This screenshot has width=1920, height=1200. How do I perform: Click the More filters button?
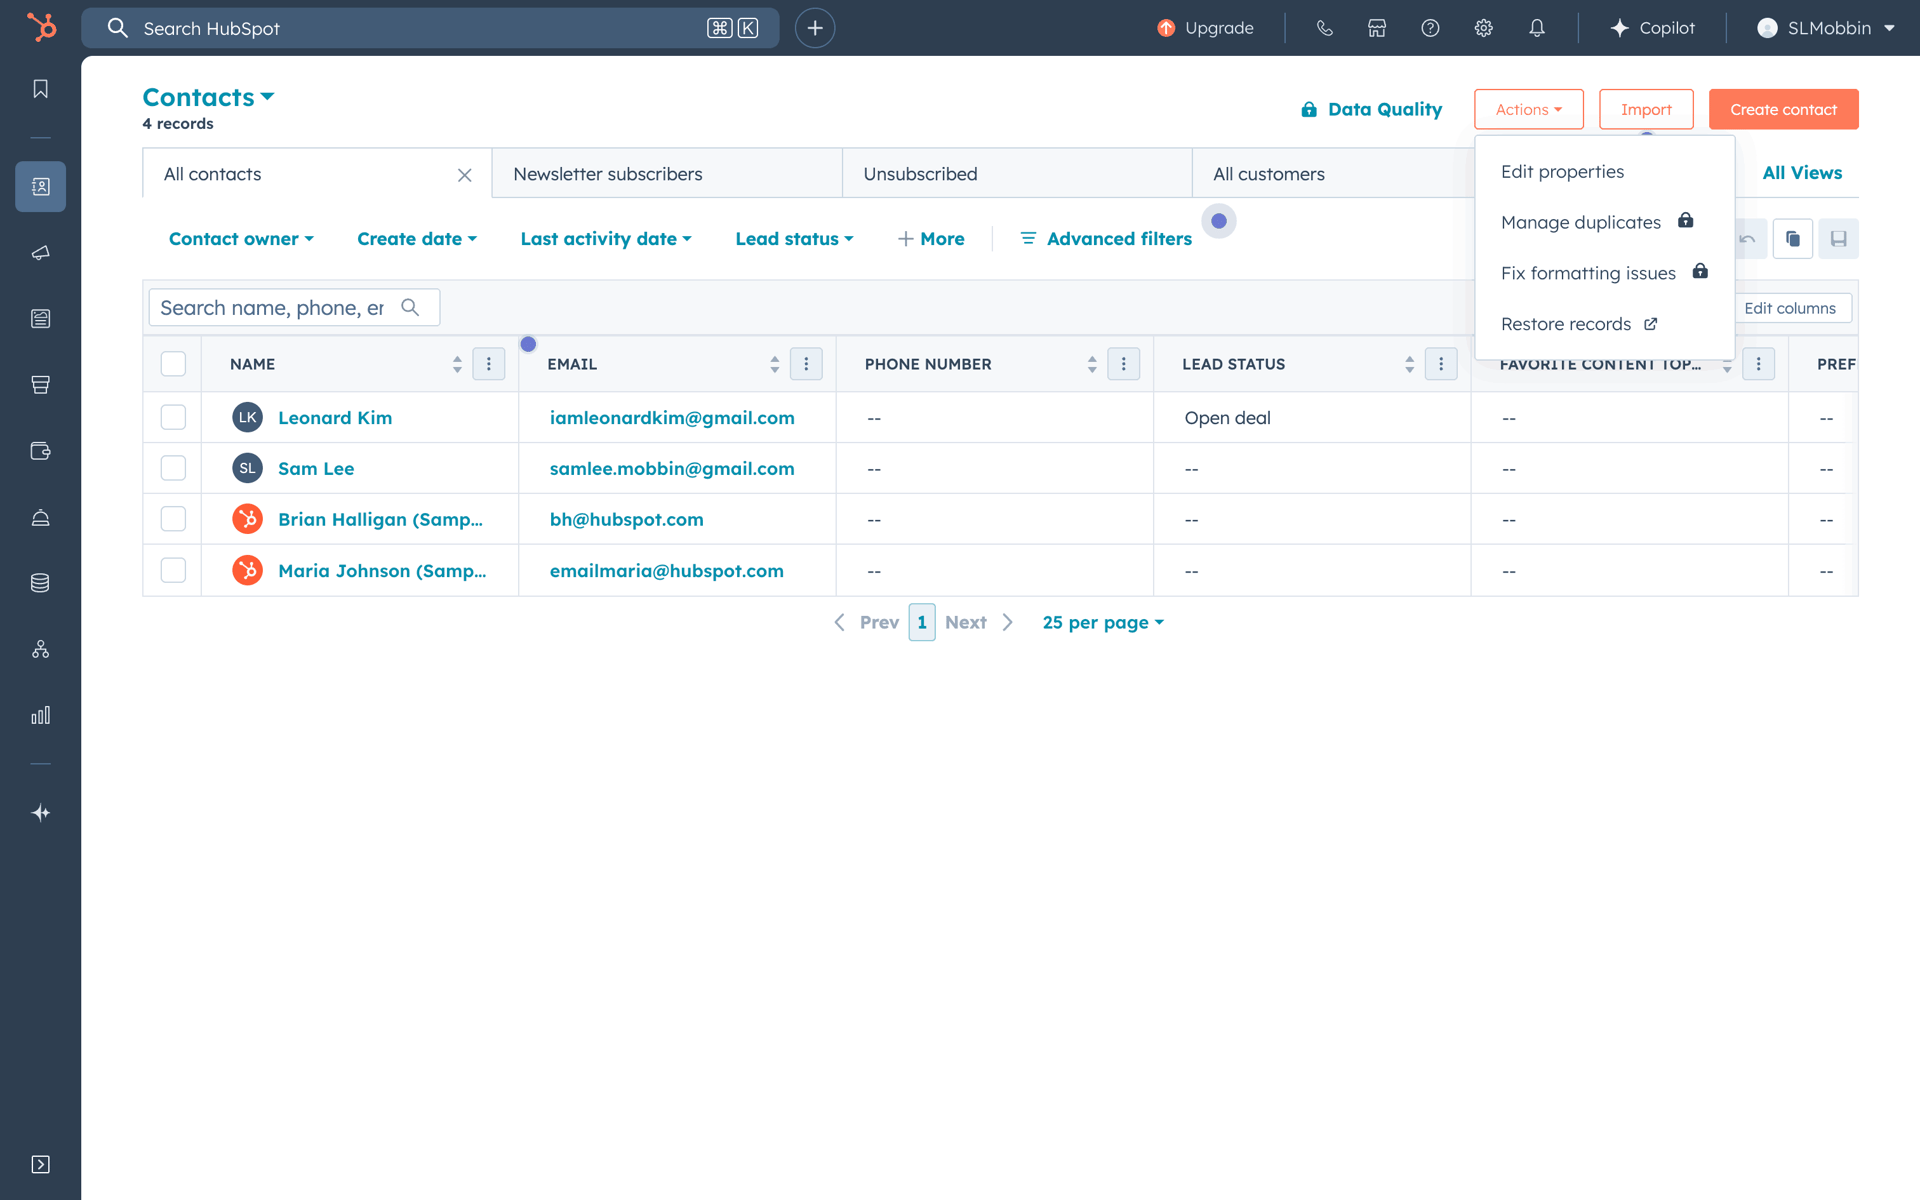931,239
